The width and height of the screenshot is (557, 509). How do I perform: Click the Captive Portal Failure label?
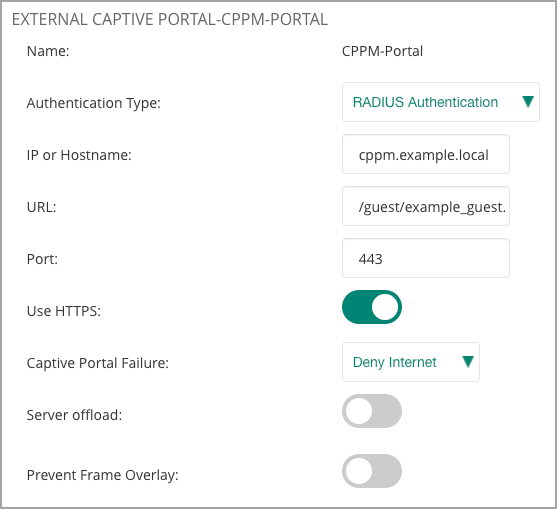(98, 363)
